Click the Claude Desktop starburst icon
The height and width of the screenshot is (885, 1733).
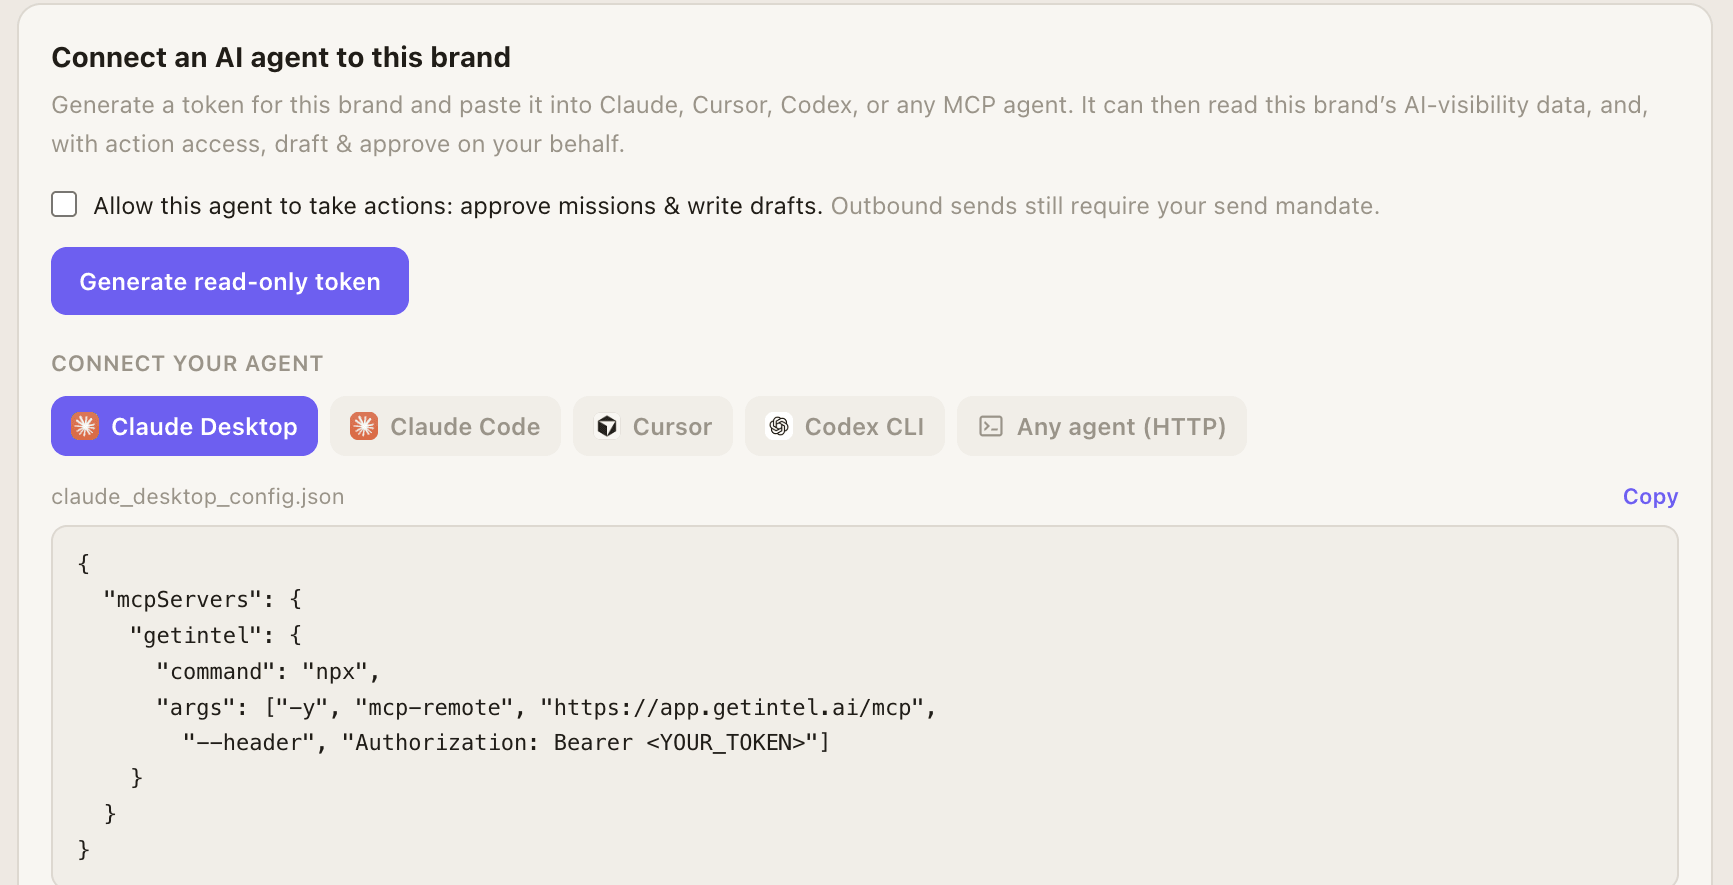tap(85, 426)
